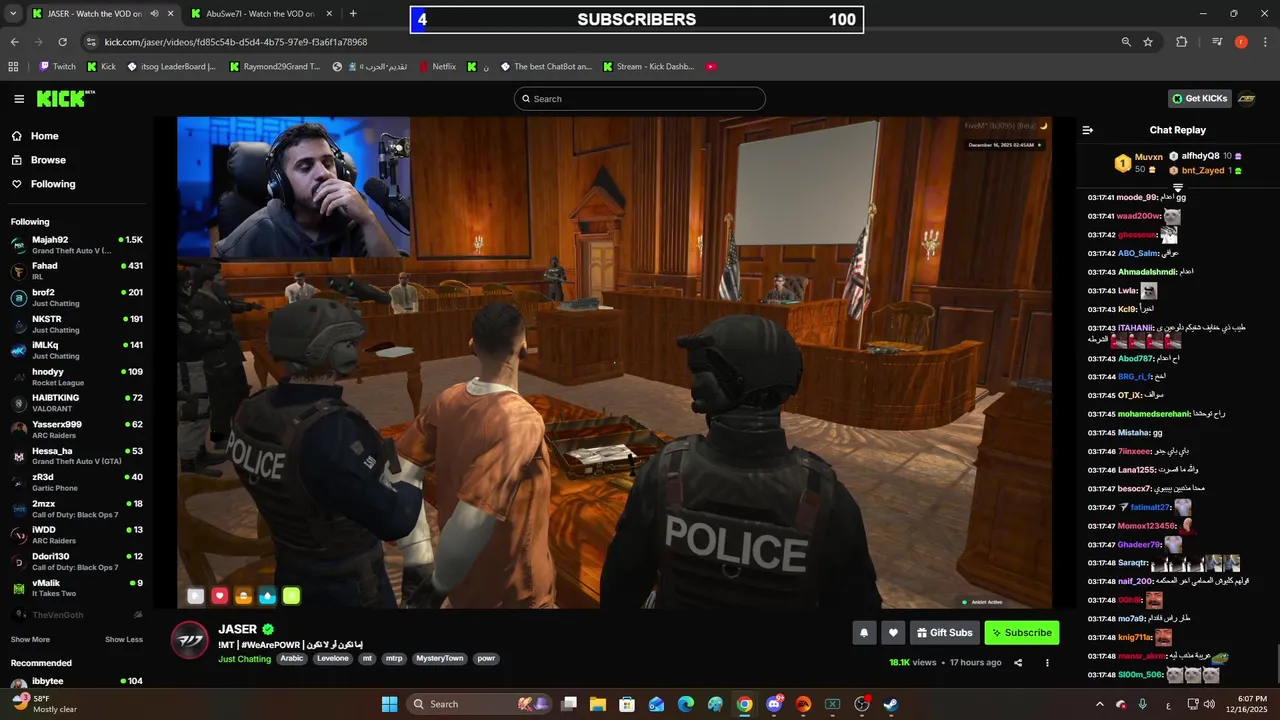The height and width of the screenshot is (720, 1280).
Task: Click the Get KICKs button
Action: coord(1198,98)
